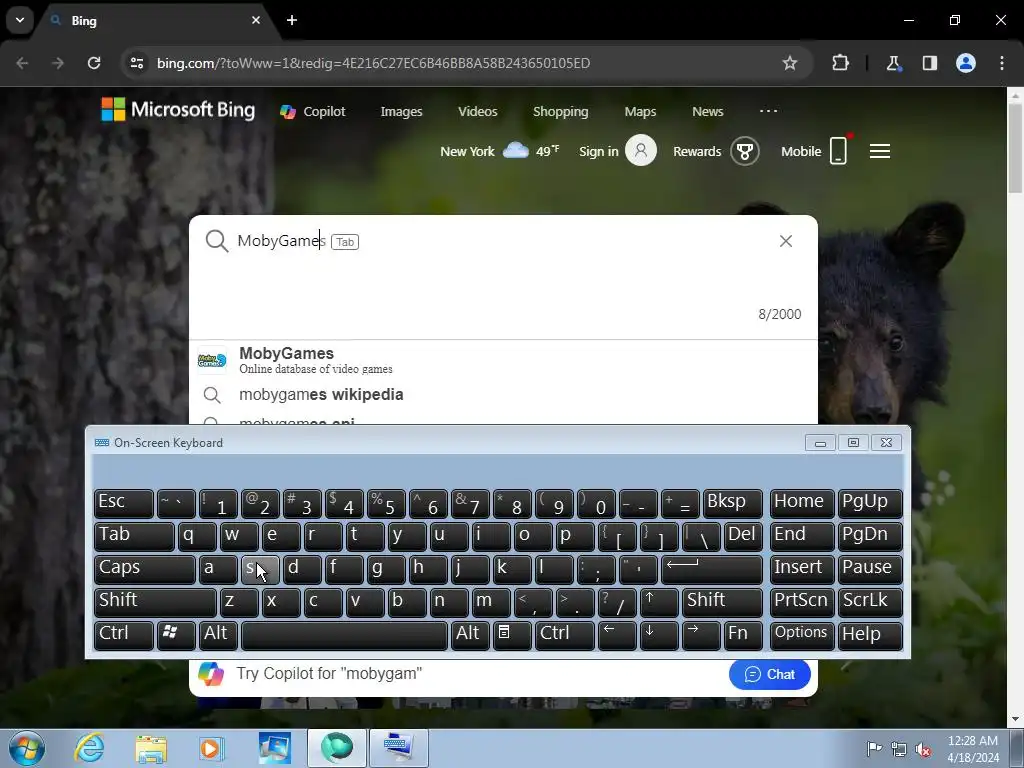Open tab search dropdown arrow
The width and height of the screenshot is (1024, 768).
[20, 20]
